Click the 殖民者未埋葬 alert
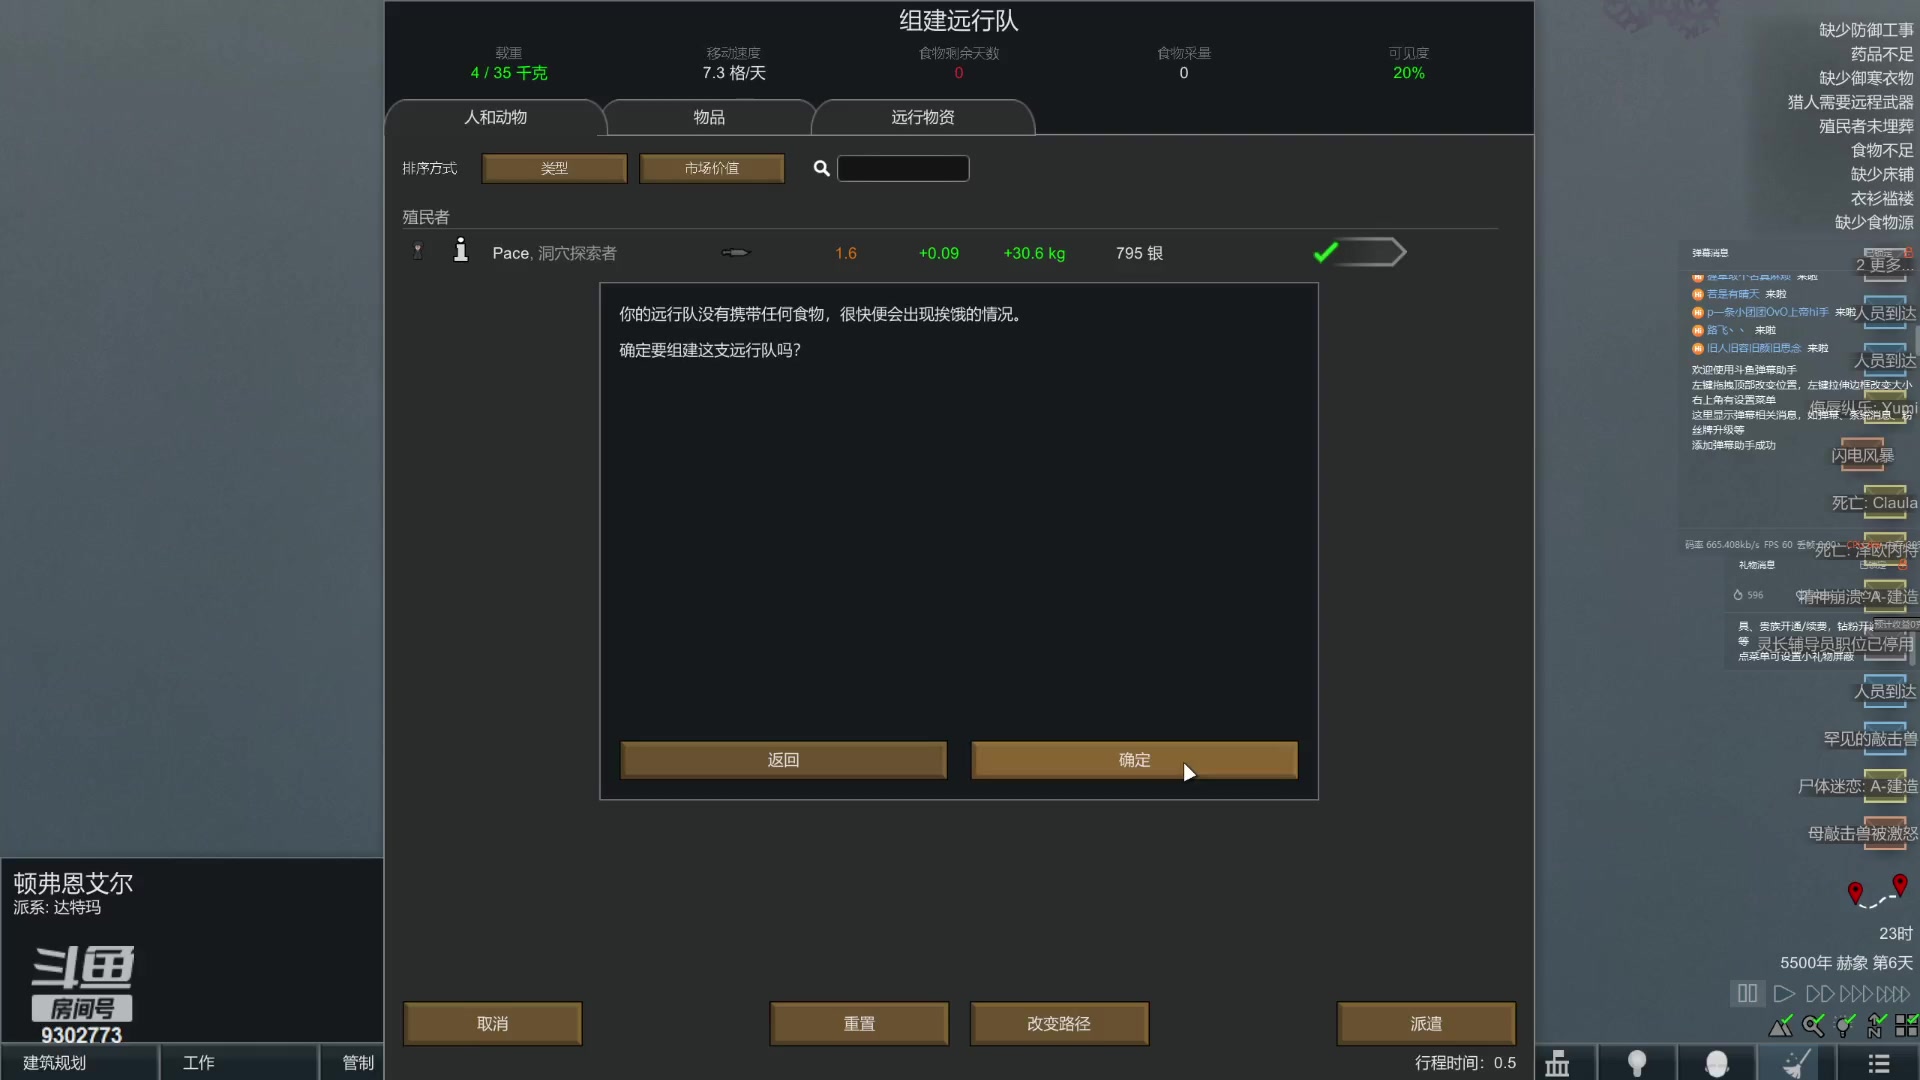This screenshot has width=1920, height=1080. pyautogui.click(x=1866, y=126)
